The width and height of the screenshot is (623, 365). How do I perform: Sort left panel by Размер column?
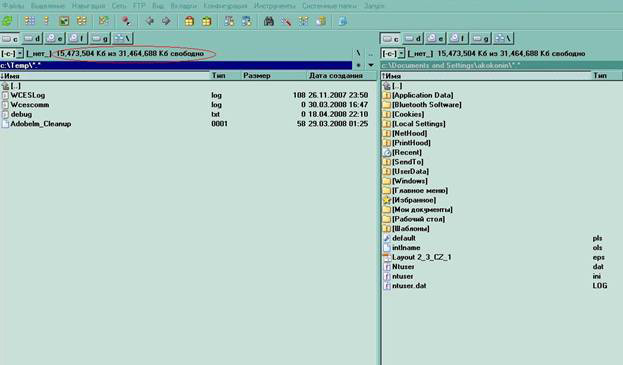click(274, 75)
